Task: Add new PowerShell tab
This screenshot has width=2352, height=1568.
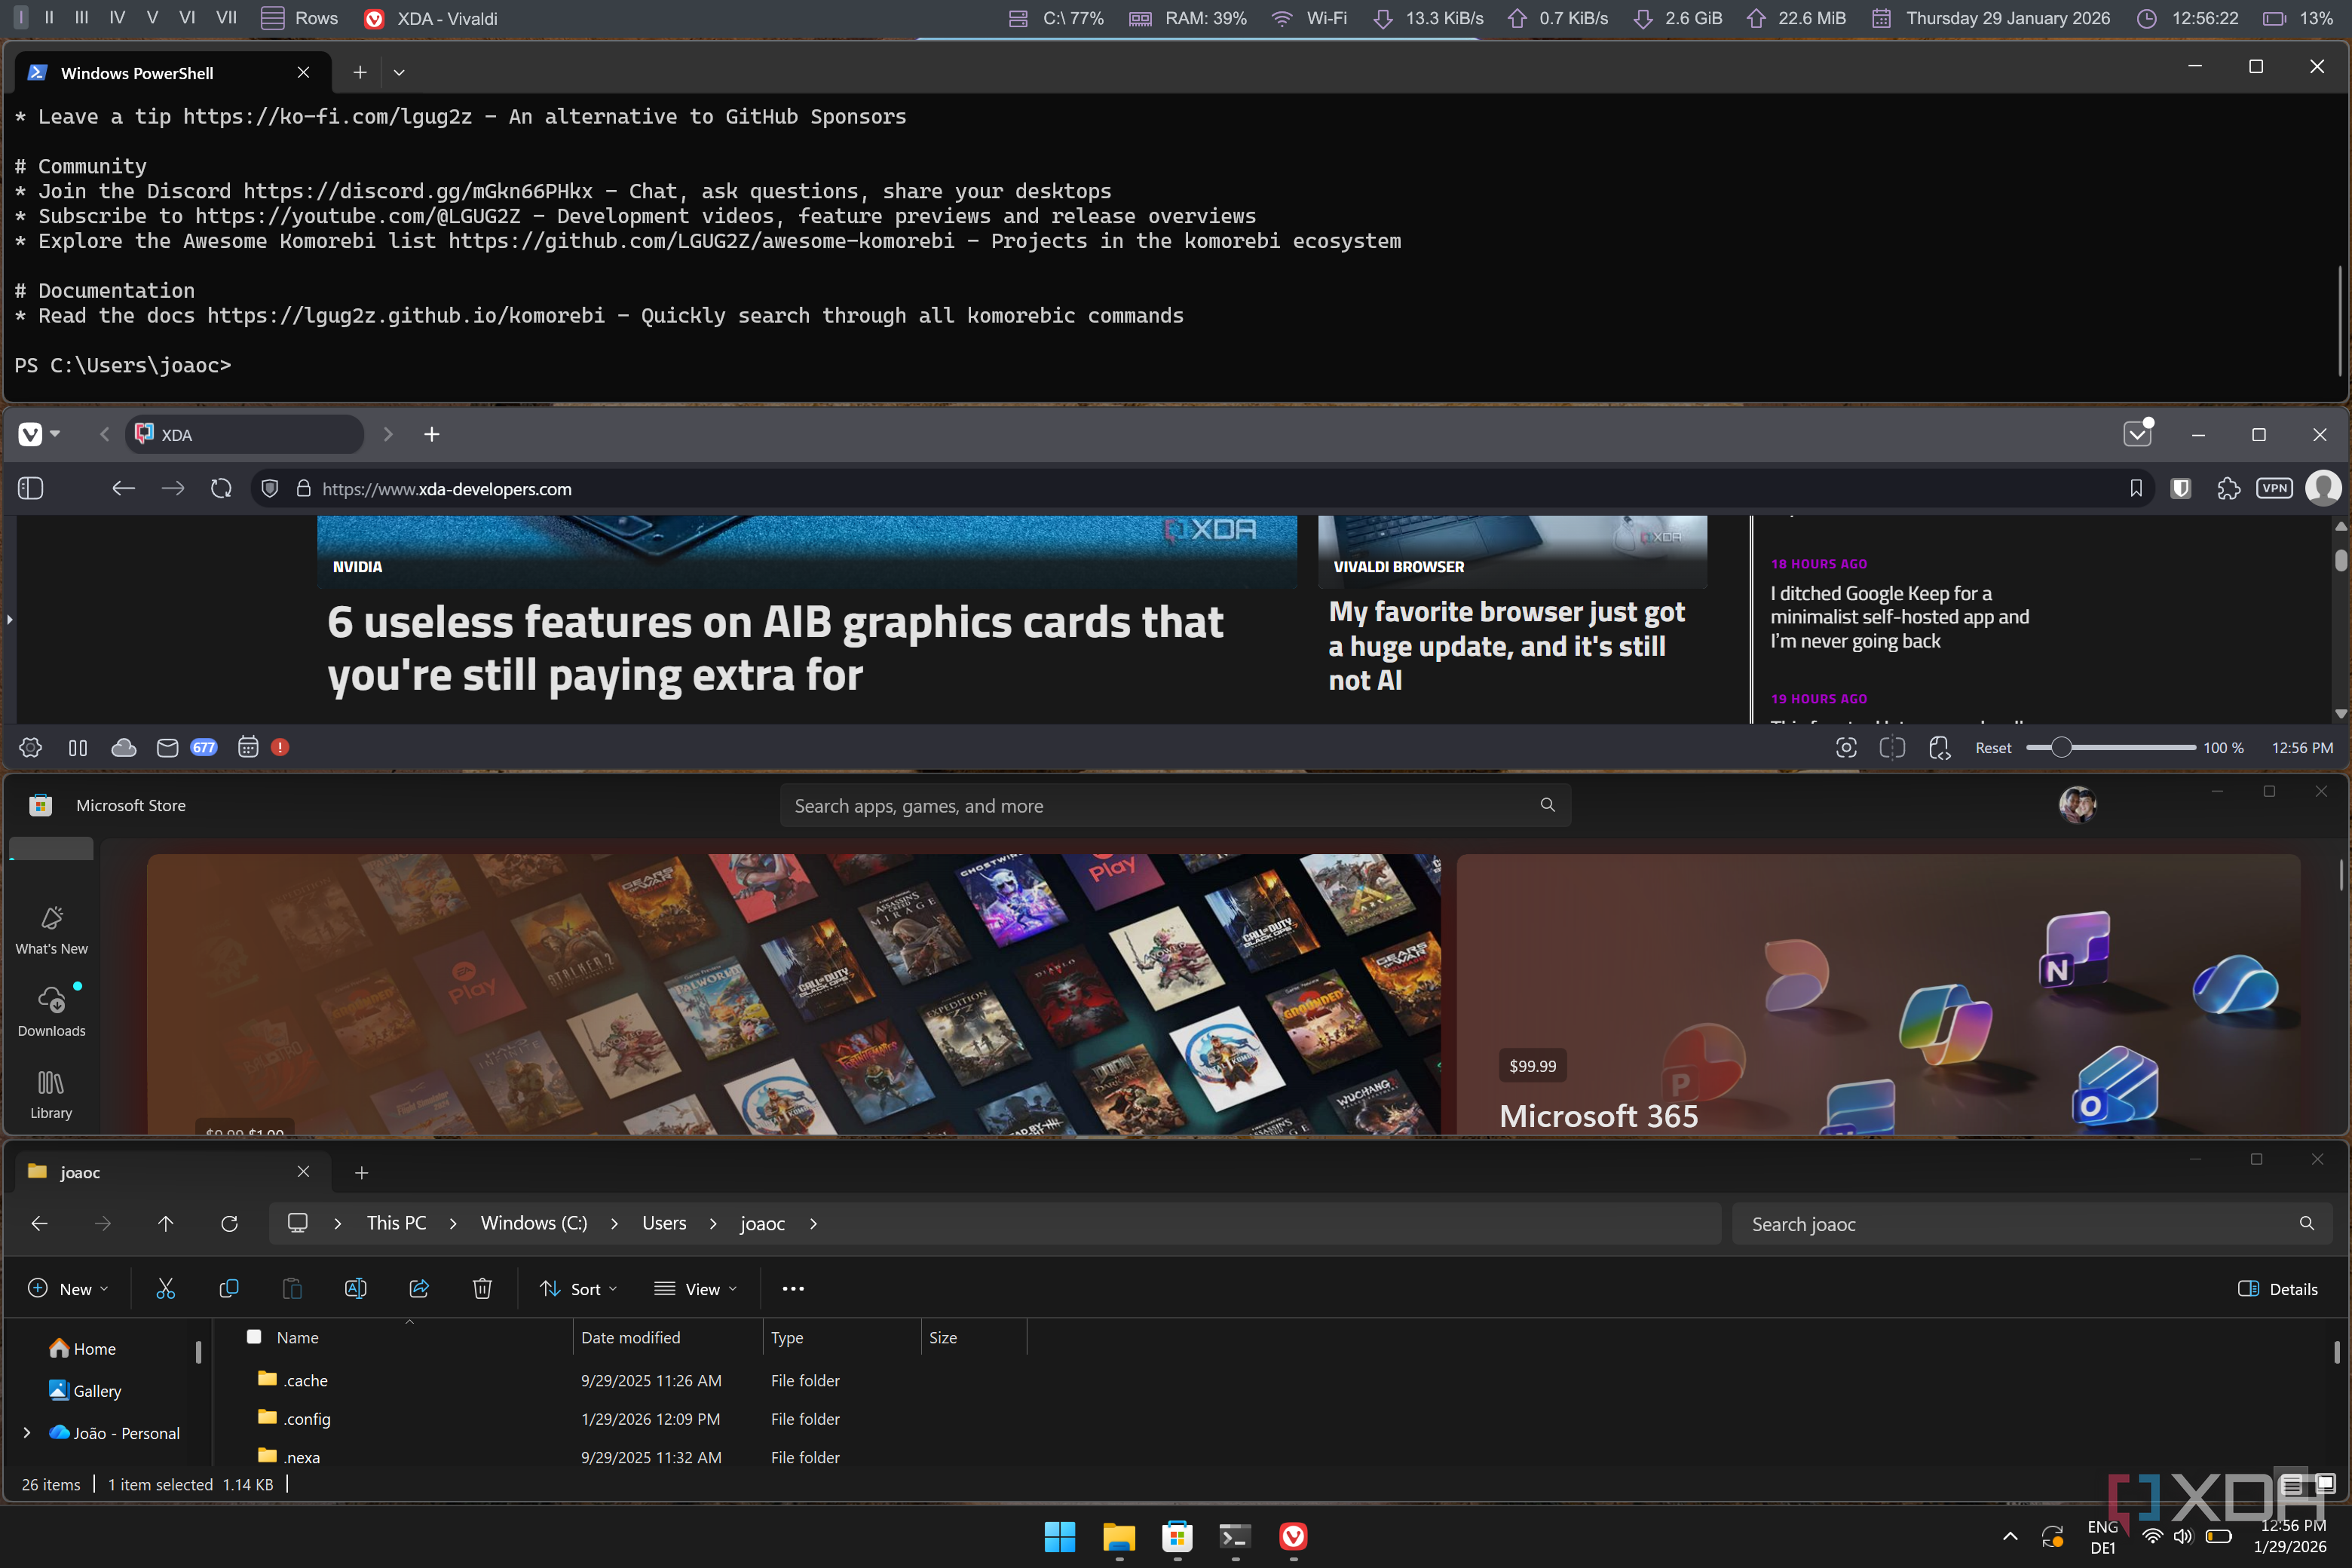Action: coord(360,72)
